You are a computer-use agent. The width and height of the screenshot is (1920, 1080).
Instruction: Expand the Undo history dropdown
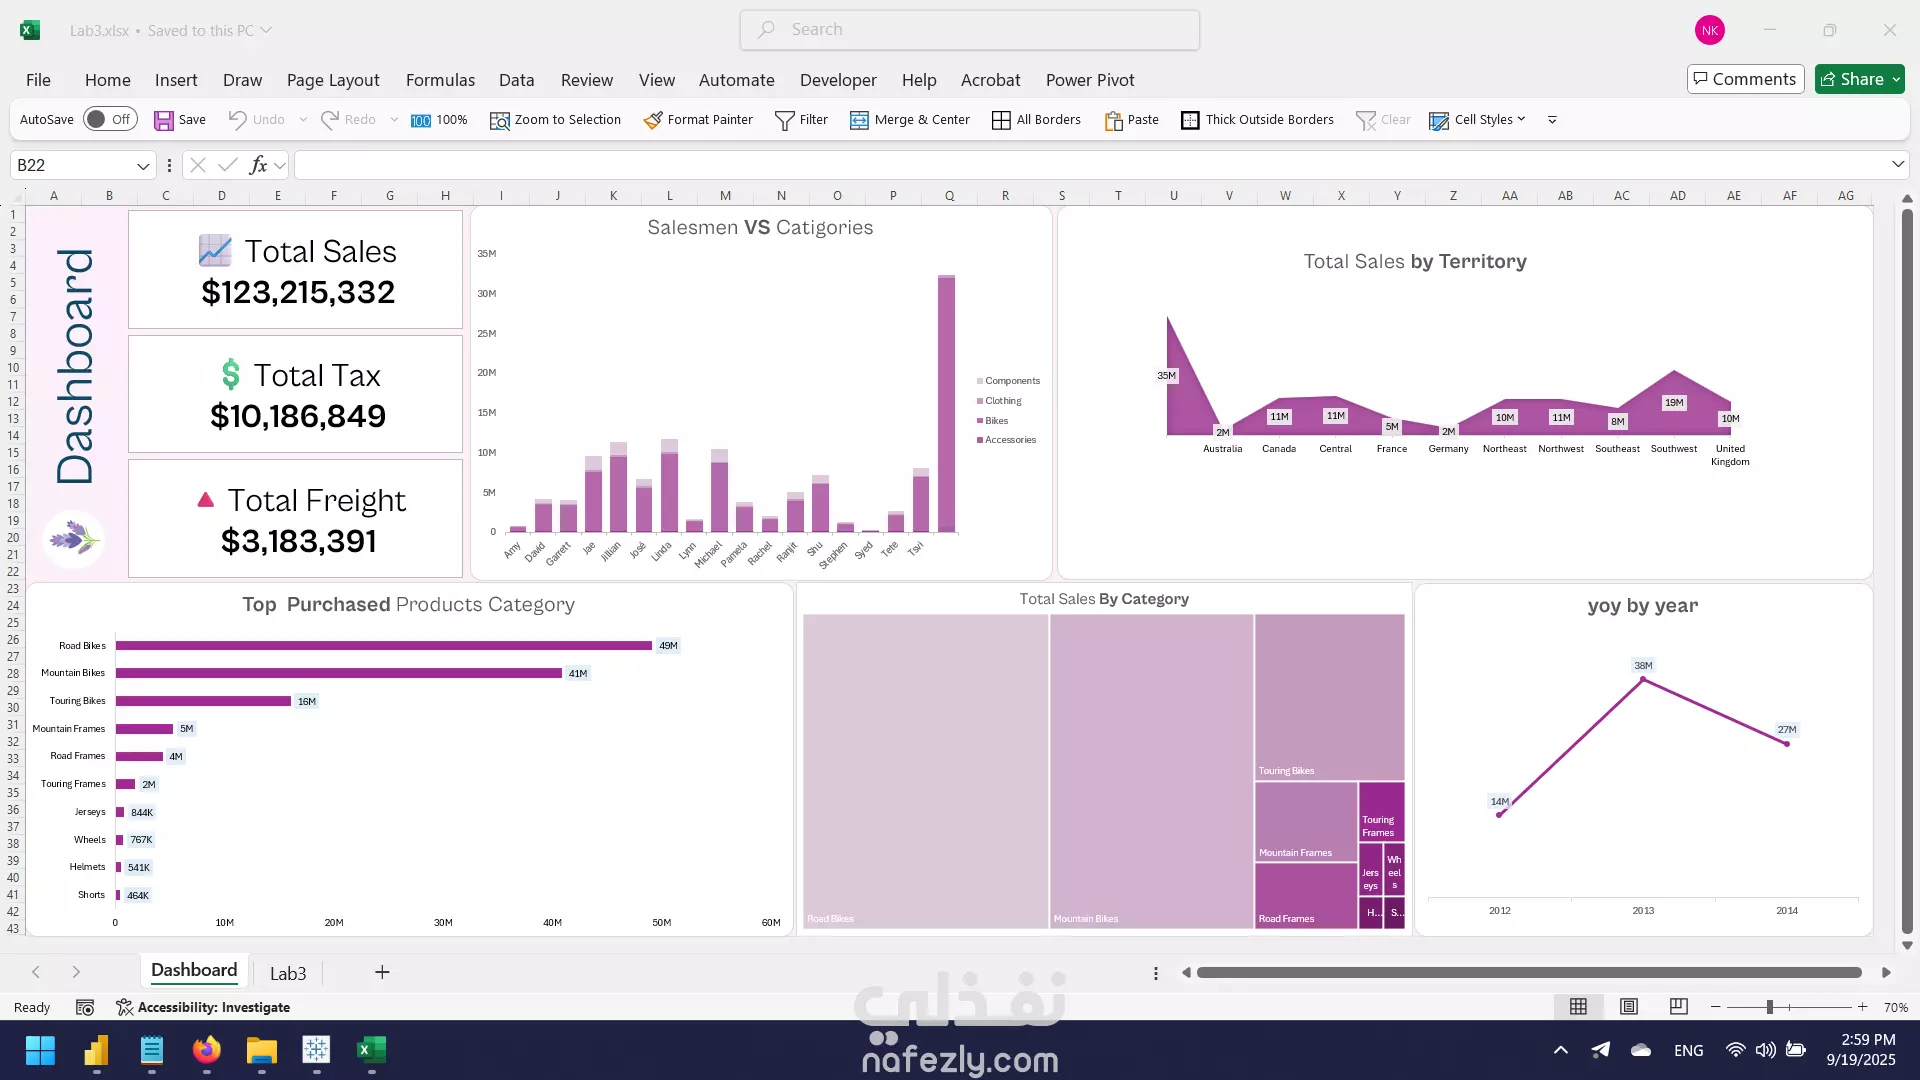pos(303,120)
